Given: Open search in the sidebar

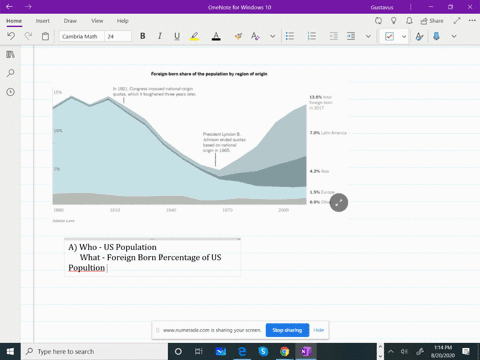Looking at the screenshot, I should pyautogui.click(x=10, y=73).
